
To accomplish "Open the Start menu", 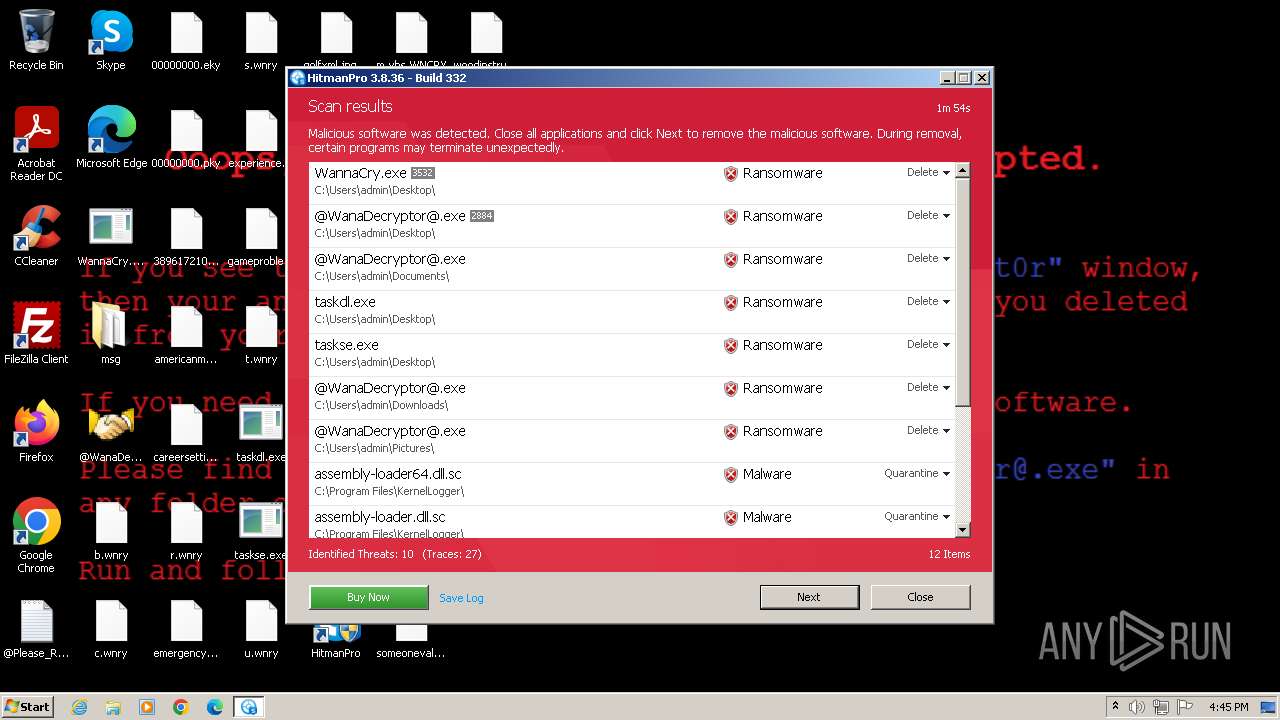I will (28, 707).
